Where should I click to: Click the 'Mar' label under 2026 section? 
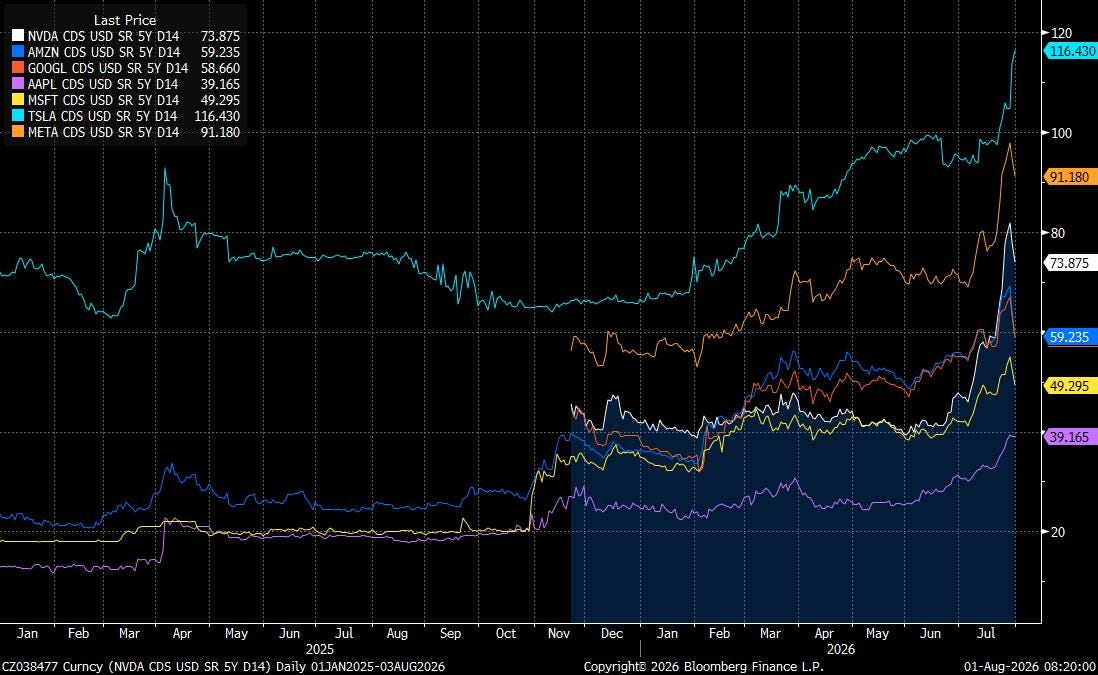(x=770, y=634)
